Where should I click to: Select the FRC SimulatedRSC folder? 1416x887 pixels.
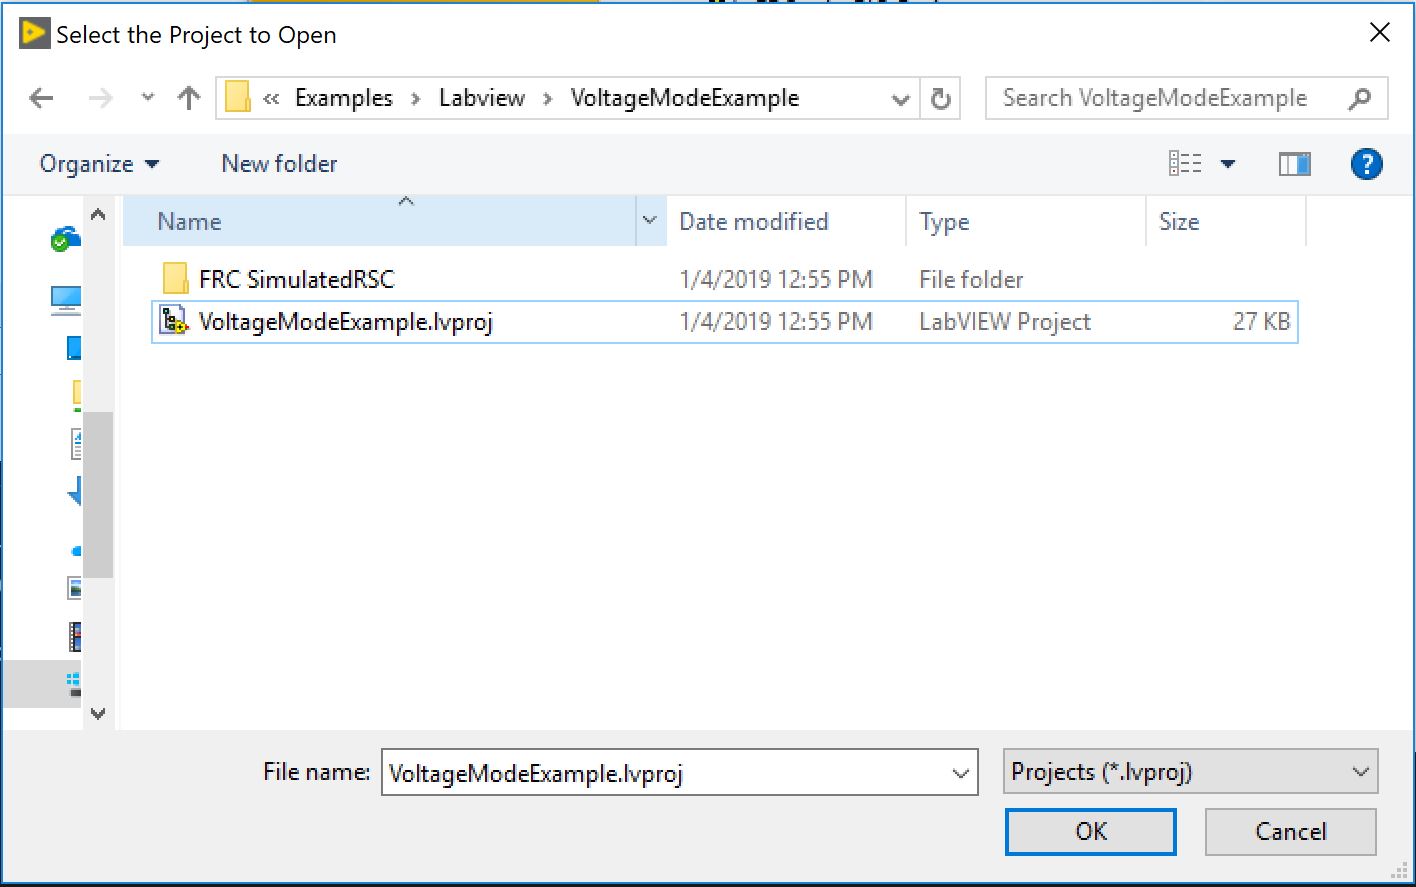click(x=725, y=279)
